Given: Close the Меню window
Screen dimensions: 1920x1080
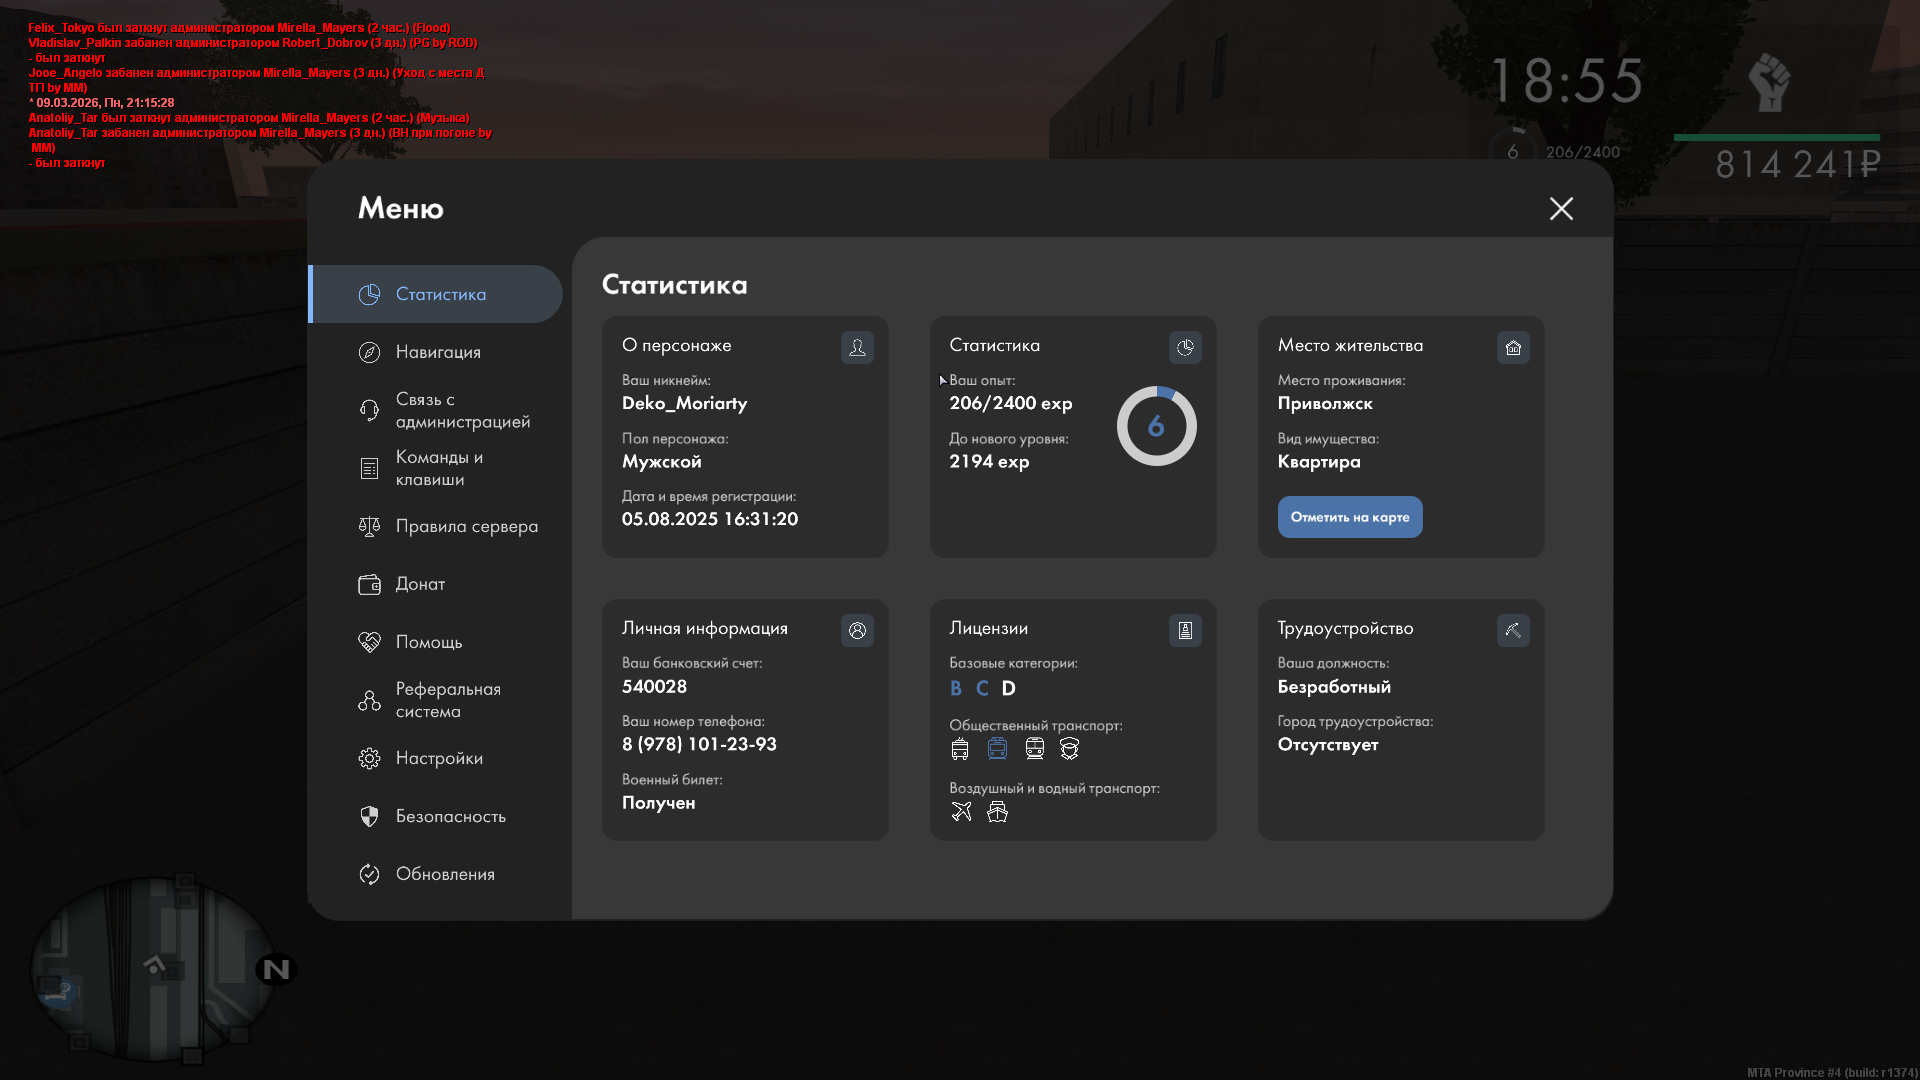Looking at the screenshot, I should (x=1561, y=208).
